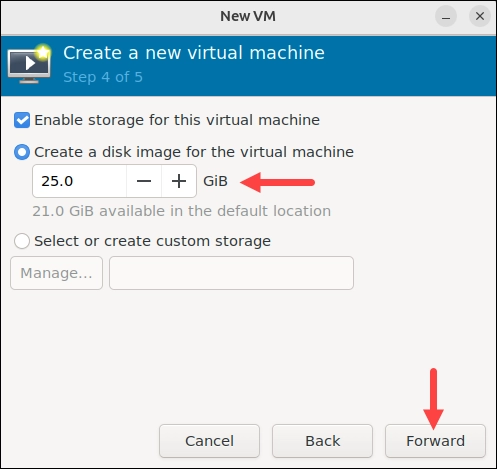Open the Manage... storage button
Image resolution: width=497 pixels, height=469 pixels.
tap(56, 273)
